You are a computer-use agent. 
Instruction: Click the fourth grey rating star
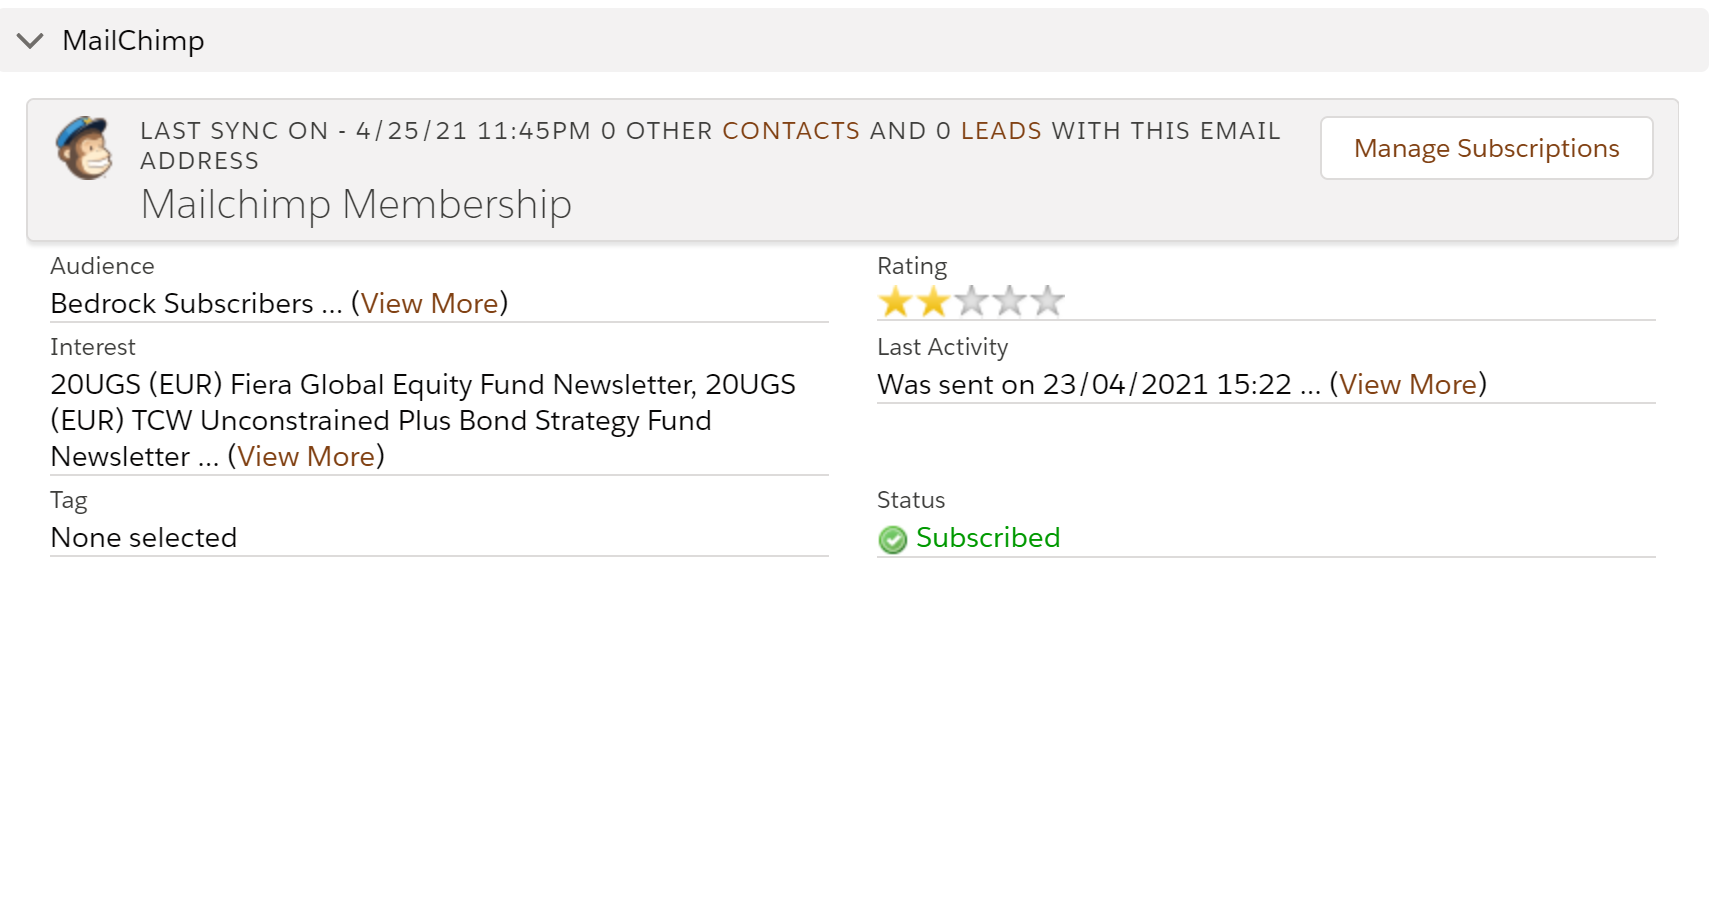click(x=1009, y=301)
